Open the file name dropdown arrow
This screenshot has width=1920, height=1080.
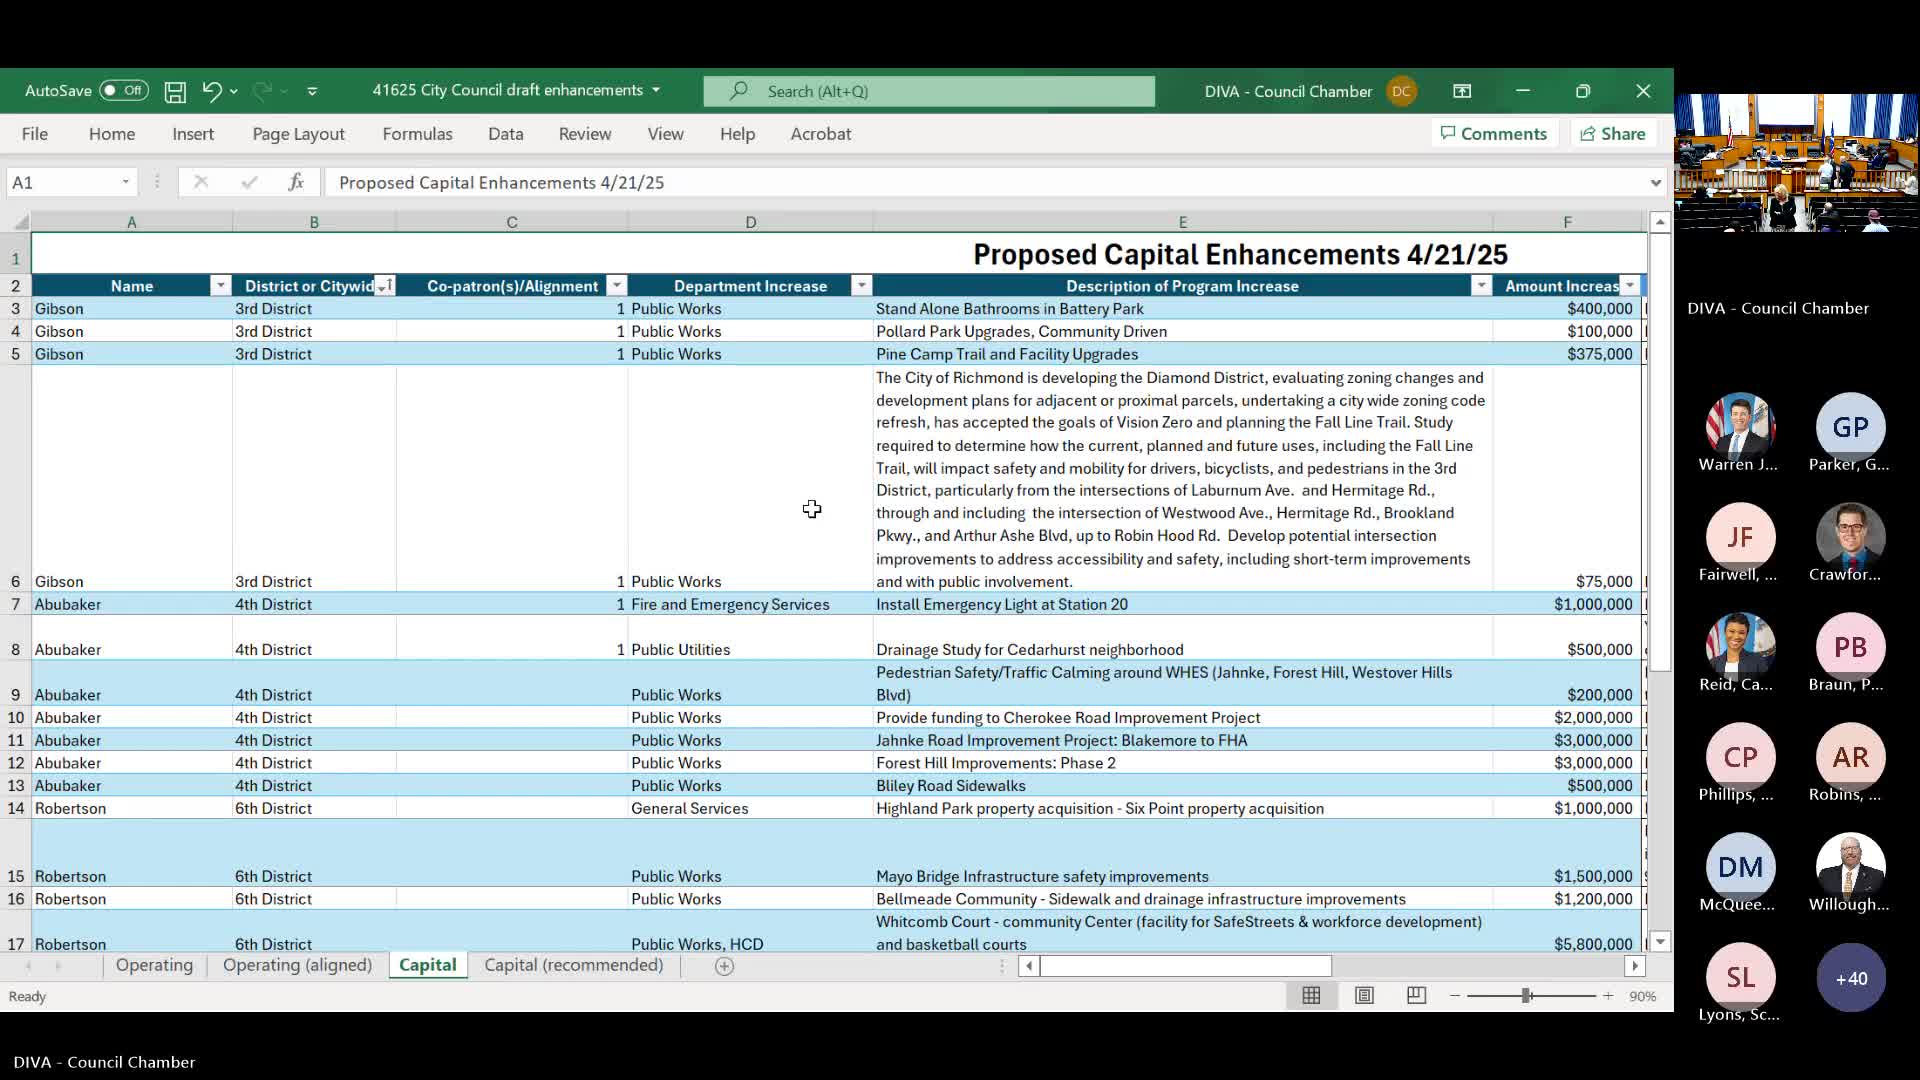point(656,90)
